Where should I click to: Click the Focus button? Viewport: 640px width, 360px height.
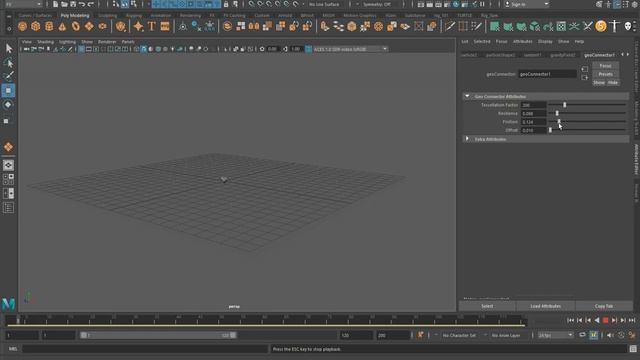click(605, 66)
